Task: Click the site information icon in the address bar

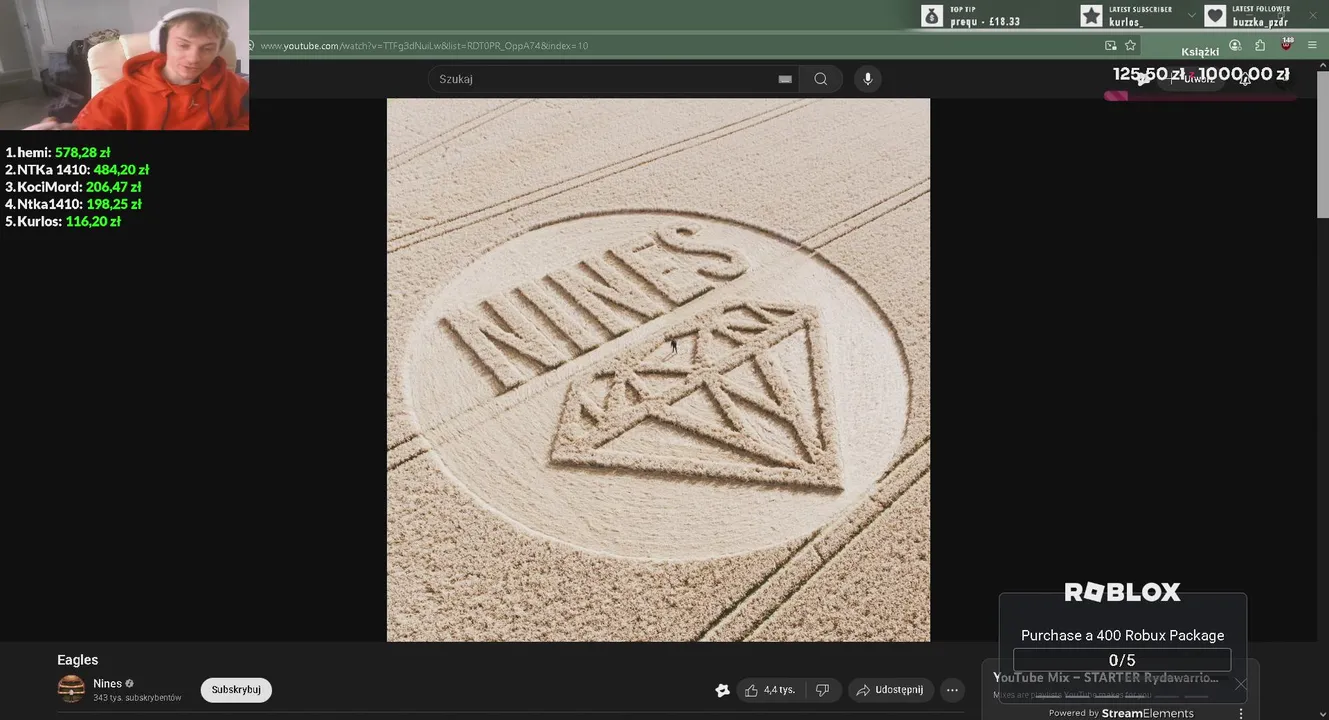Action: point(252,45)
